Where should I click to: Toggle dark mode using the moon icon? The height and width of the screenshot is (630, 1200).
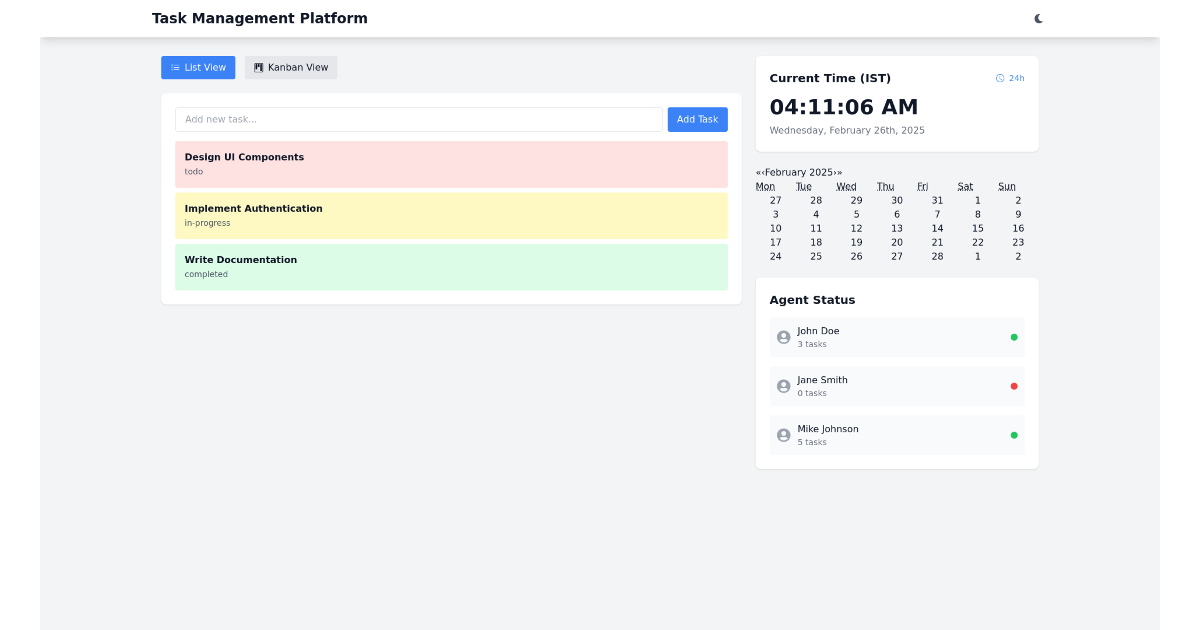[x=1038, y=18]
